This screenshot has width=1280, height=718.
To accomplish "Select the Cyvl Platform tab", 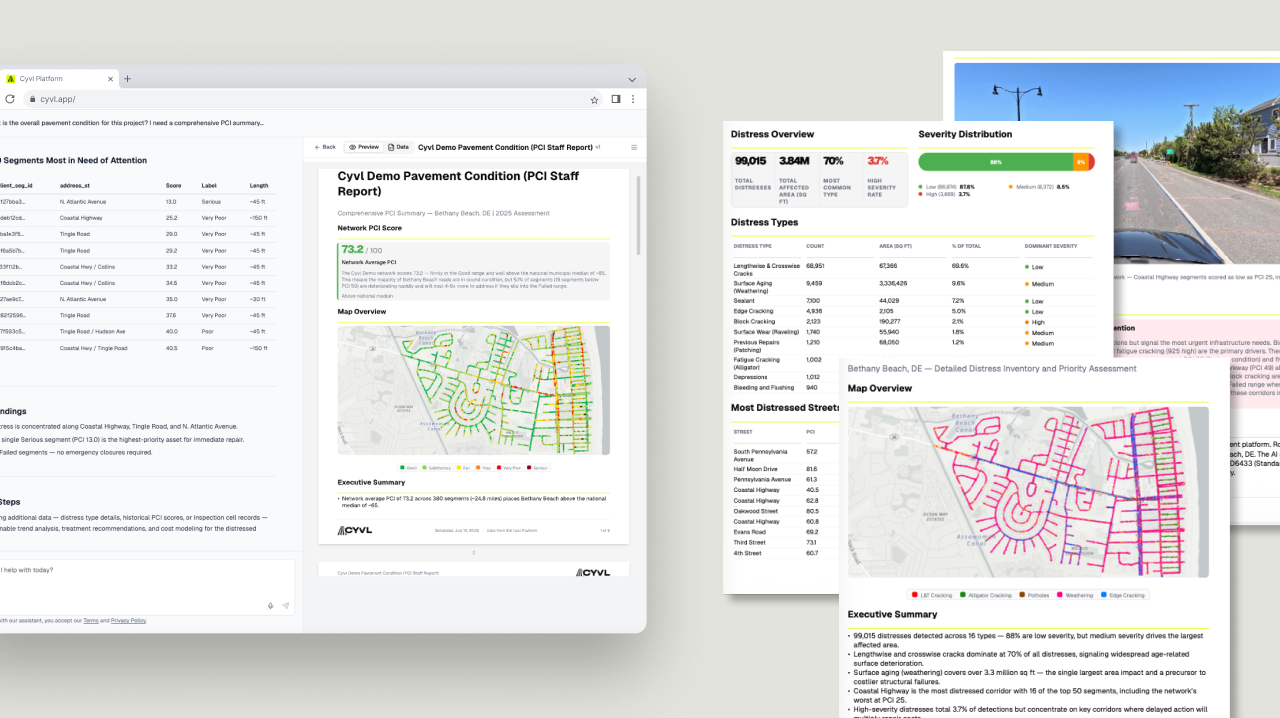I will click(x=58, y=78).
